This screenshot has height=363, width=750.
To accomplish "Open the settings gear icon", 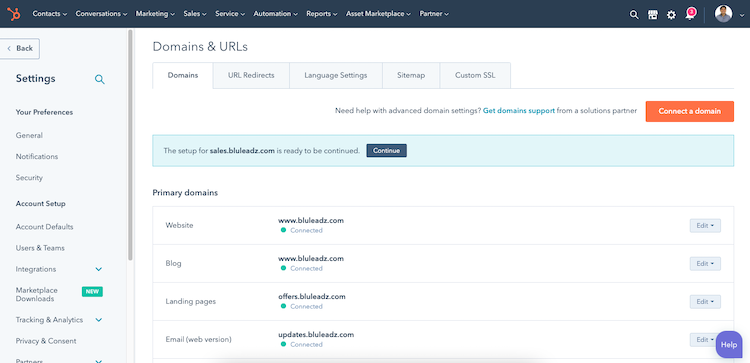I will (x=672, y=14).
